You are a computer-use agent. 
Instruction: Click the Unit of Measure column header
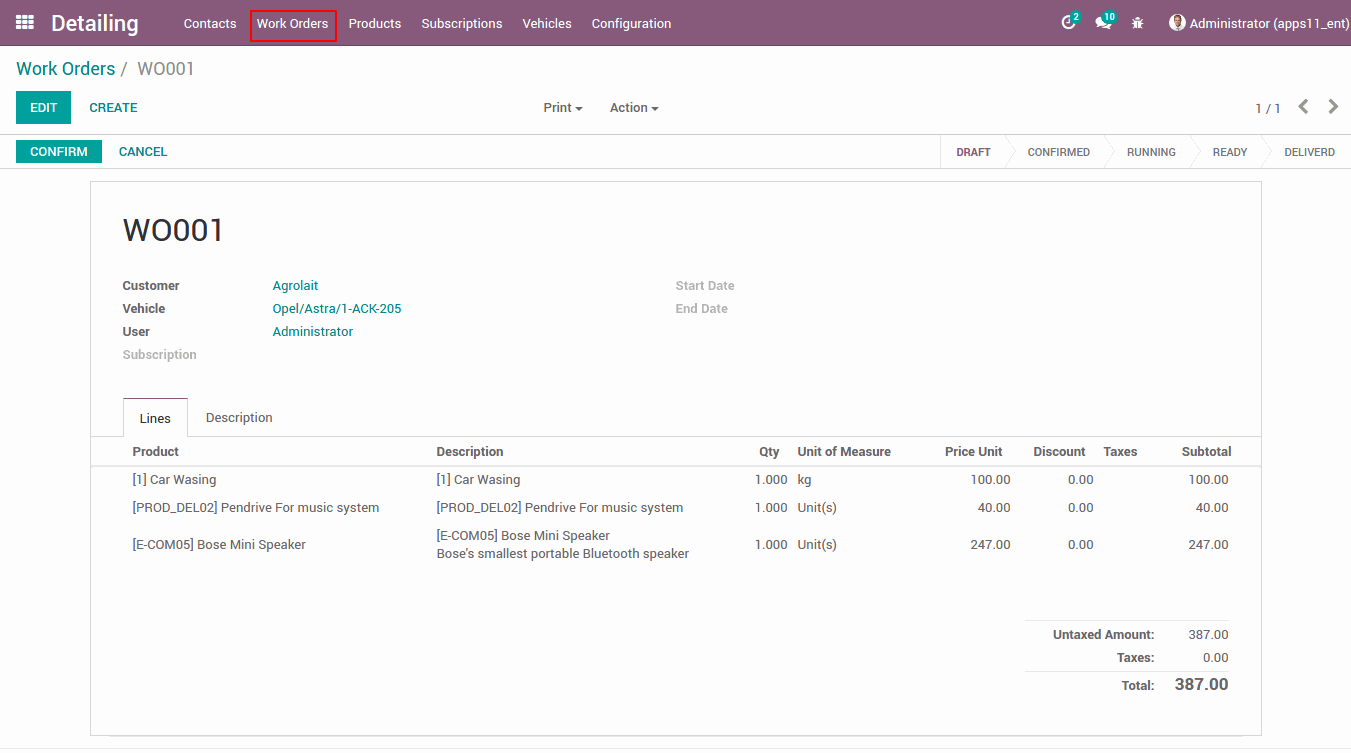(844, 452)
